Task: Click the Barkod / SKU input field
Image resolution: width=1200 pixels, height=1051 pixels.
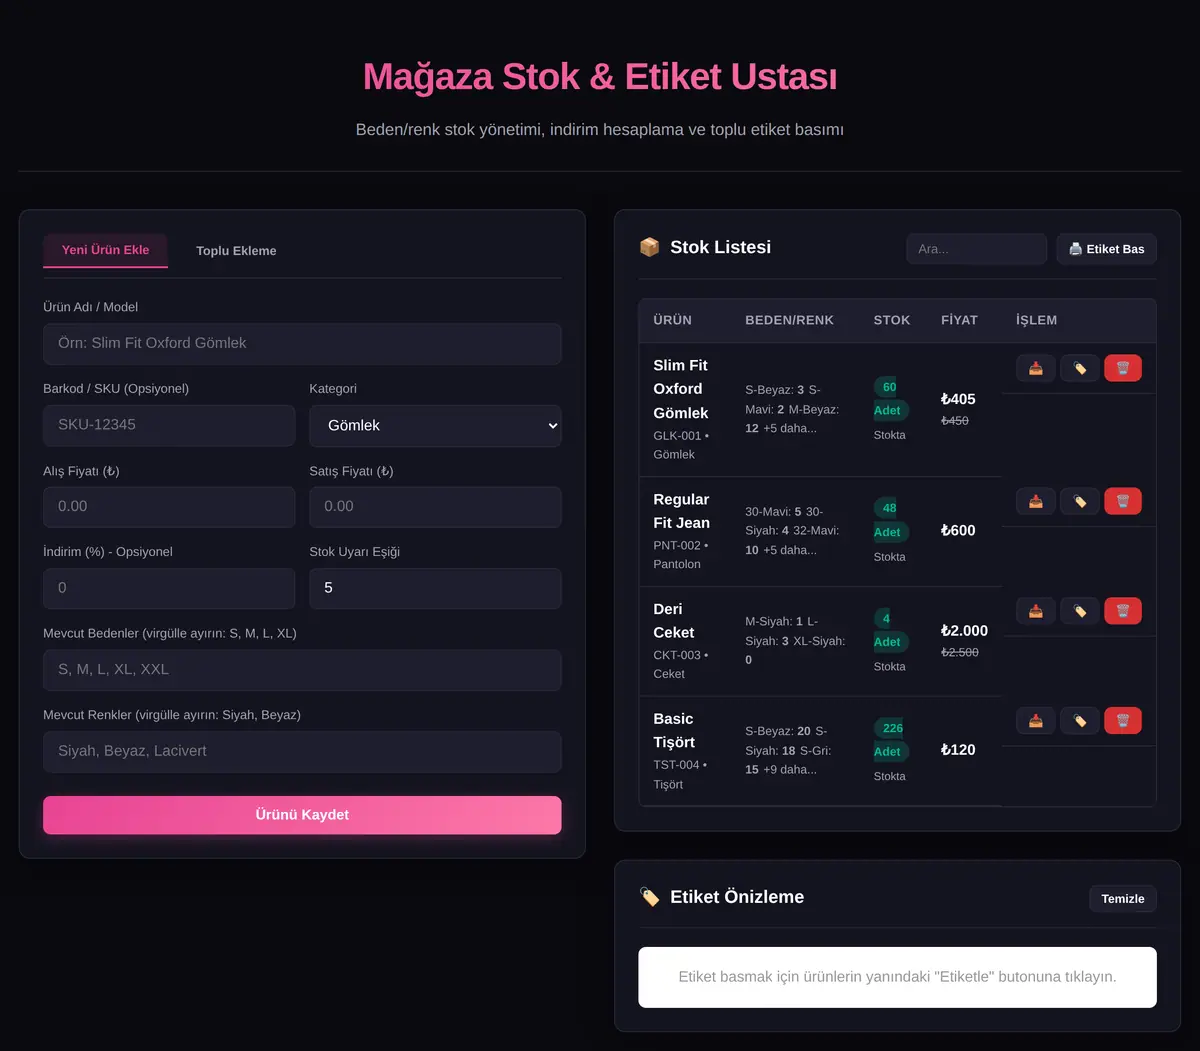Action: (x=169, y=426)
